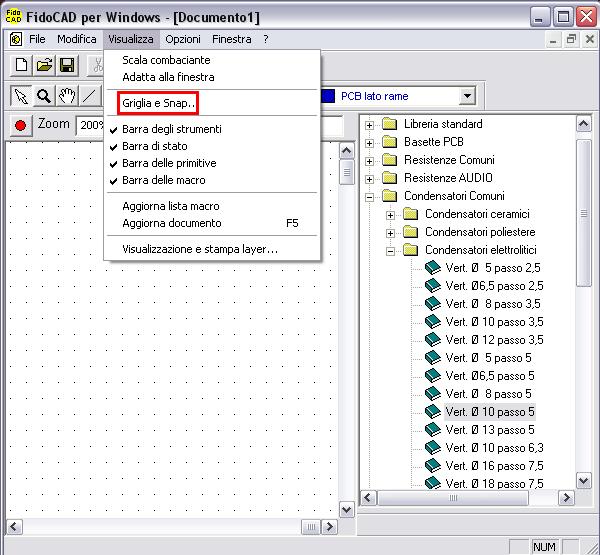The height and width of the screenshot is (555, 600).
Task: Click the Save floppy disk icon
Action: click(x=67, y=65)
